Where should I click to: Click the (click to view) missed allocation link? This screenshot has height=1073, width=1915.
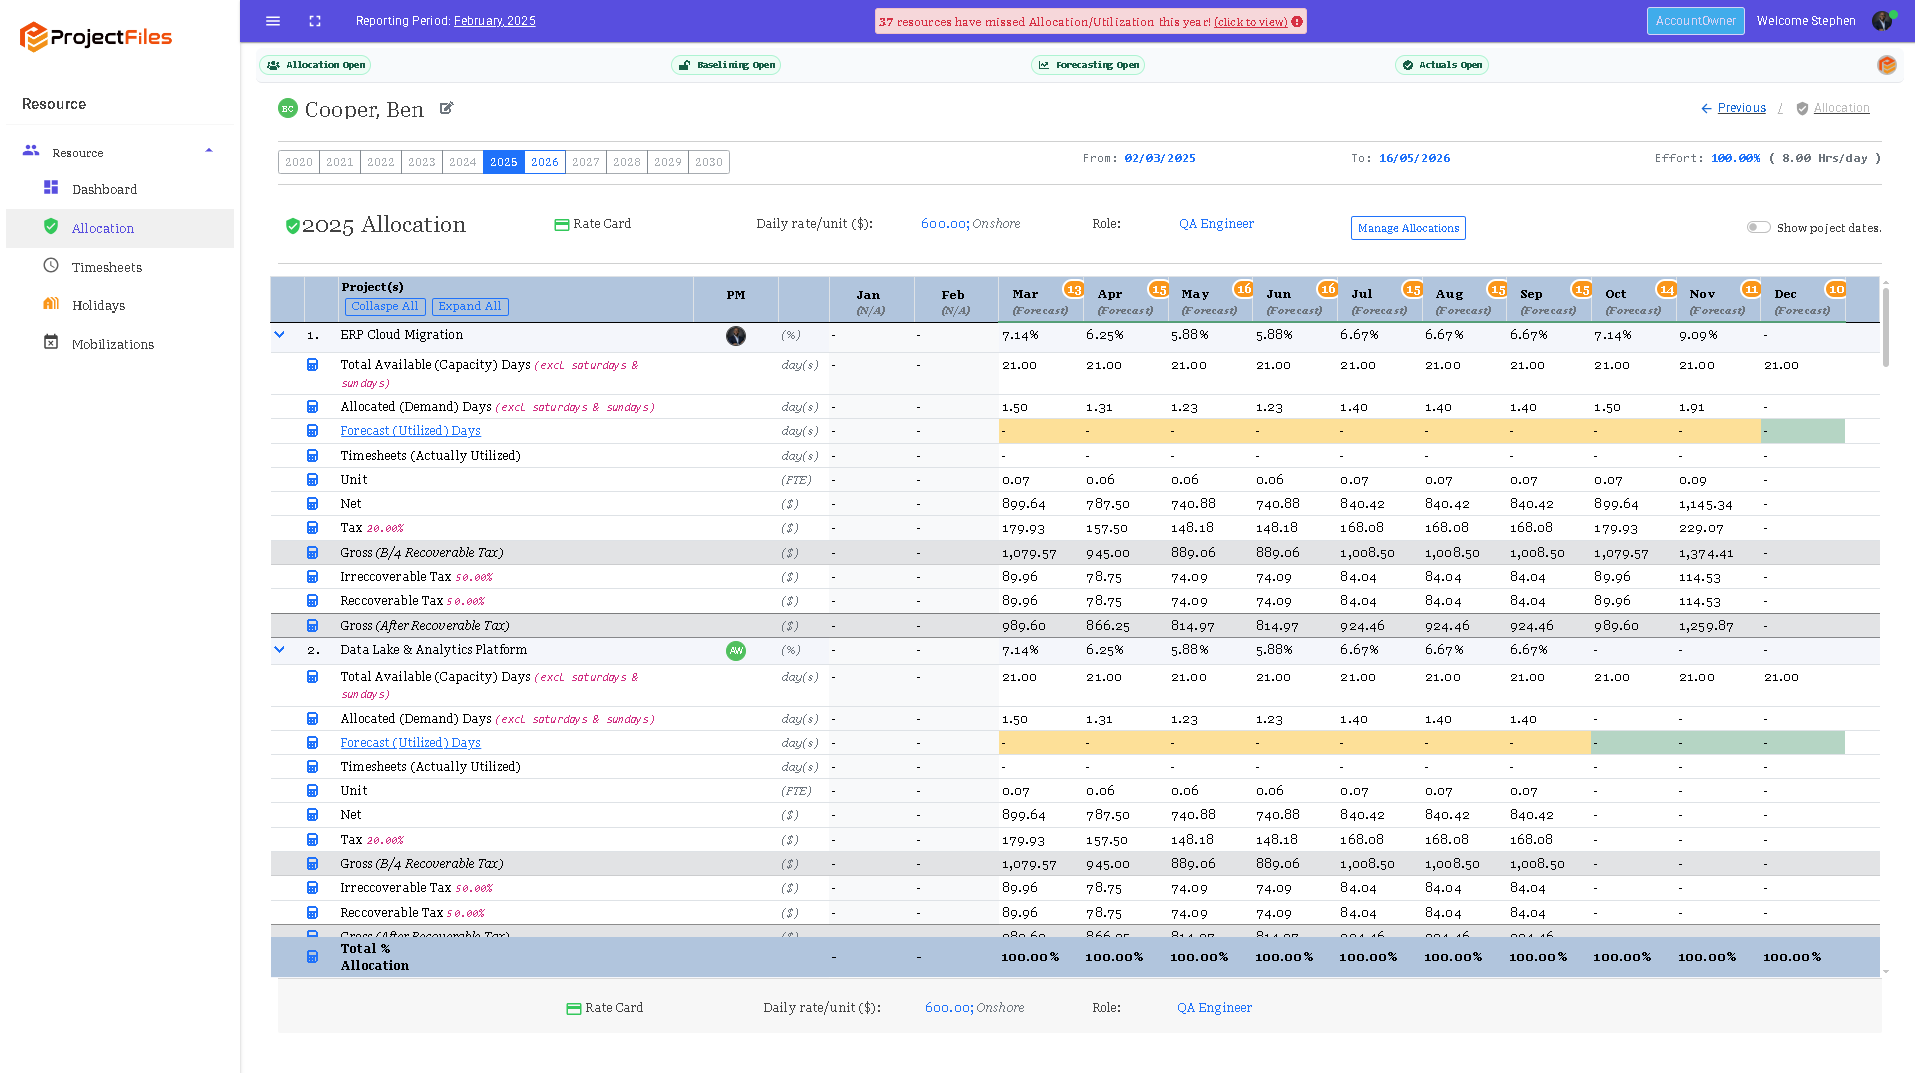(x=1251, y=22)
